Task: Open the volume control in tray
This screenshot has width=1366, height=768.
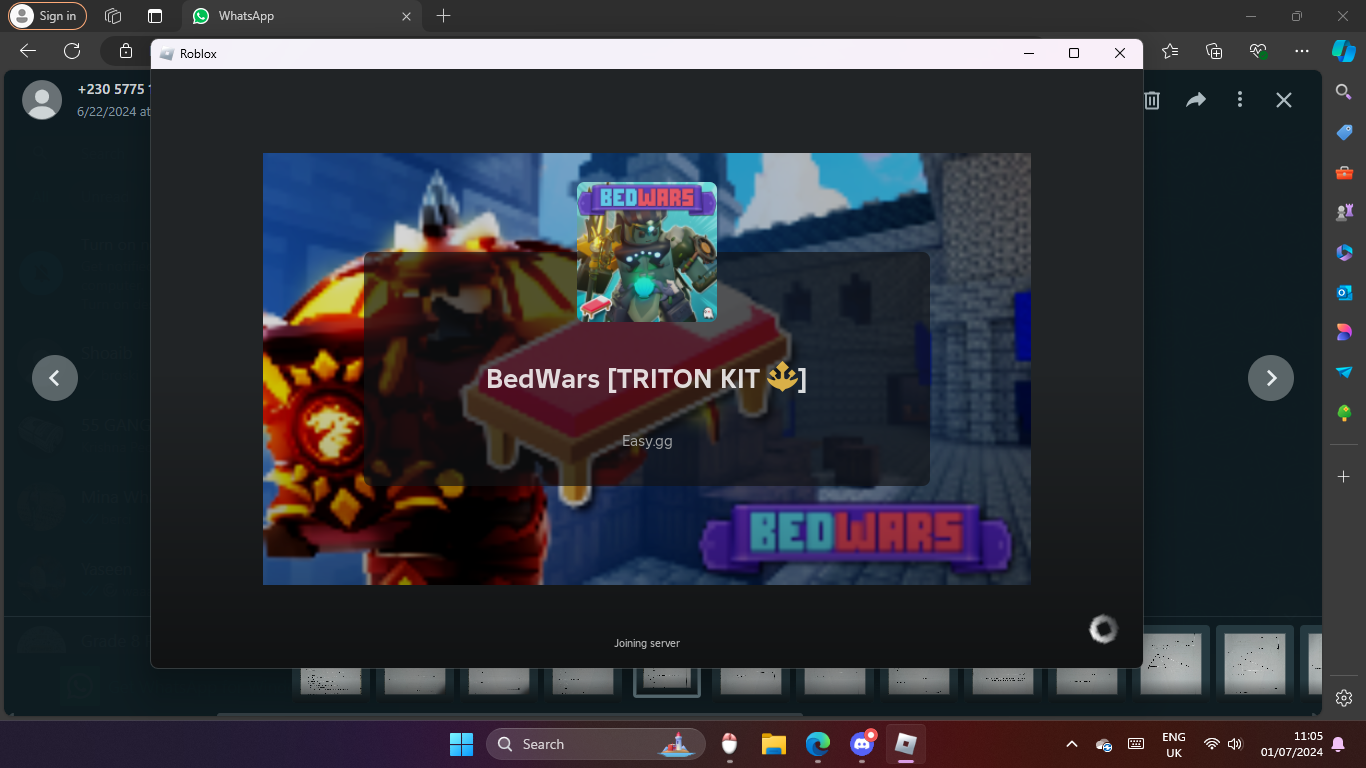Action: (x=1235, y=744)
